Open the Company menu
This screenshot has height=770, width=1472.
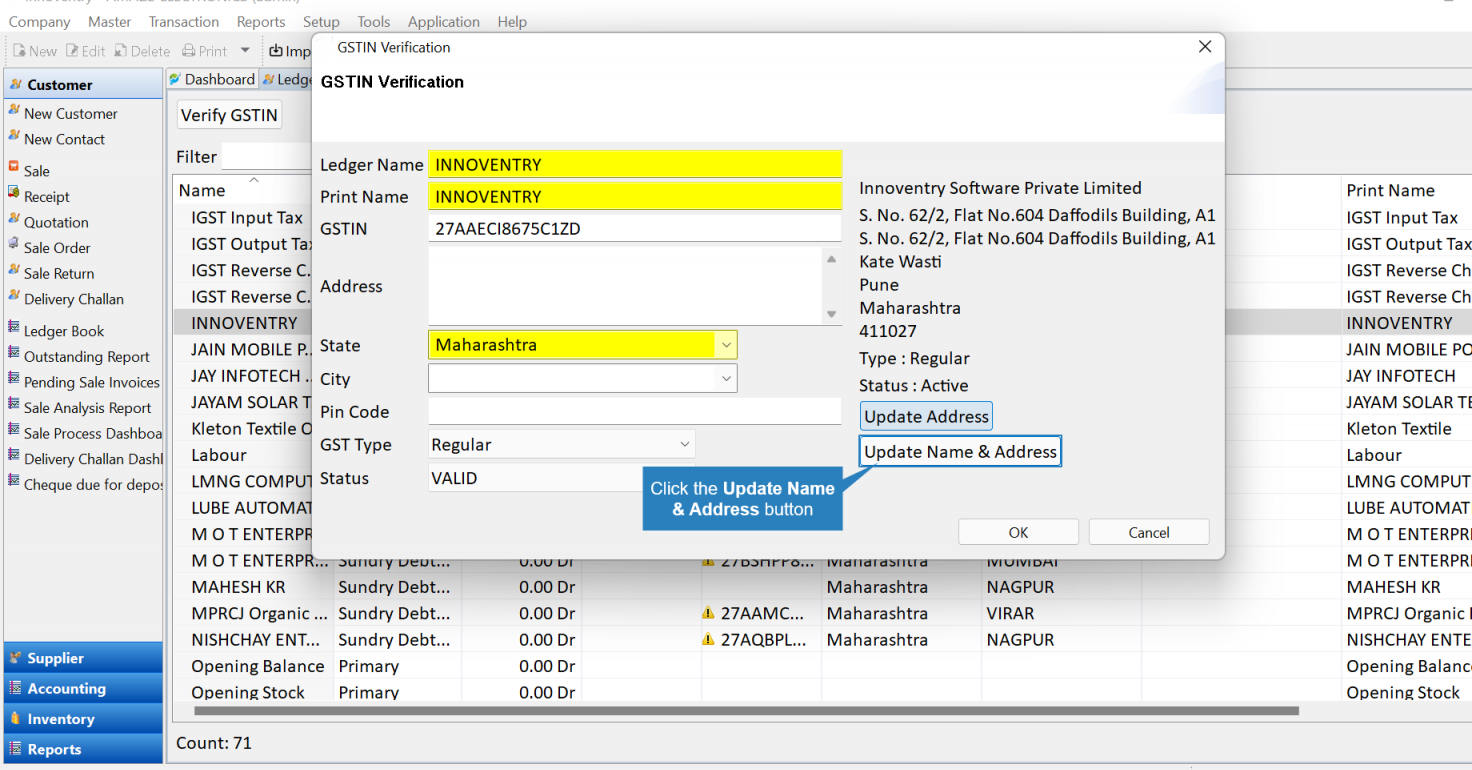[40, 21]
